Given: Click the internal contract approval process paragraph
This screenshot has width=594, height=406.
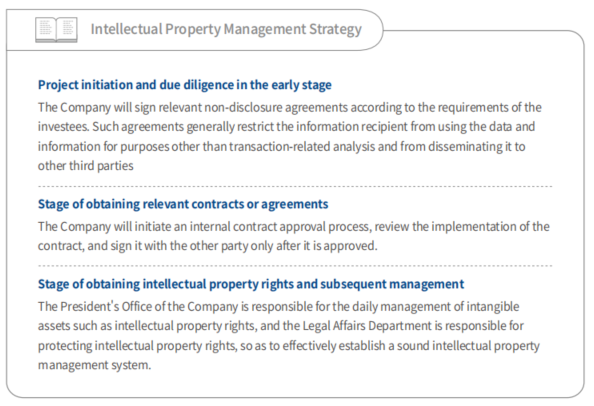Looking at the screenshot, I should (294, 236).
